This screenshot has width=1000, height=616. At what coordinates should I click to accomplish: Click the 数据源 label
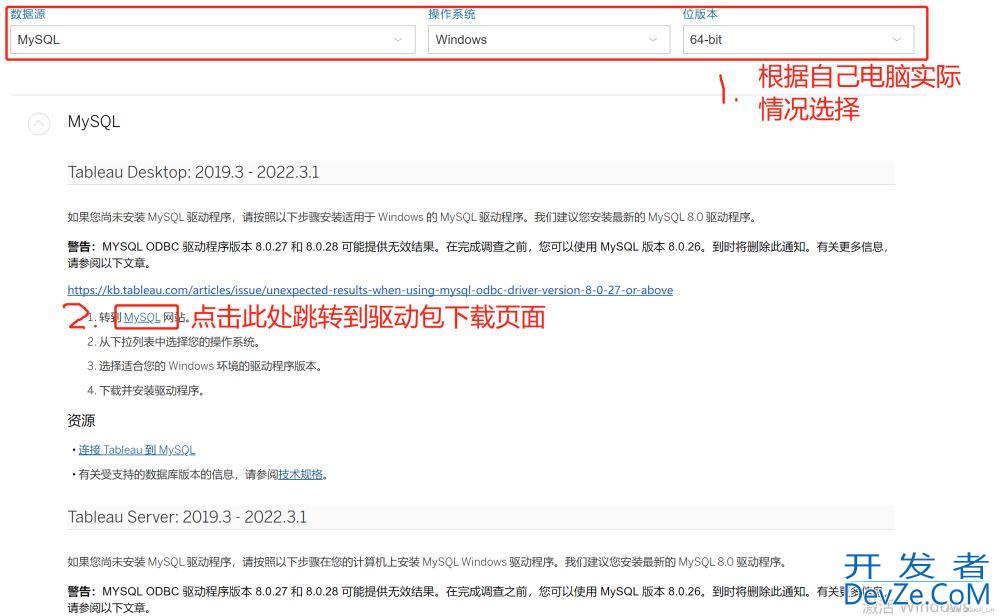click(27, 14)
